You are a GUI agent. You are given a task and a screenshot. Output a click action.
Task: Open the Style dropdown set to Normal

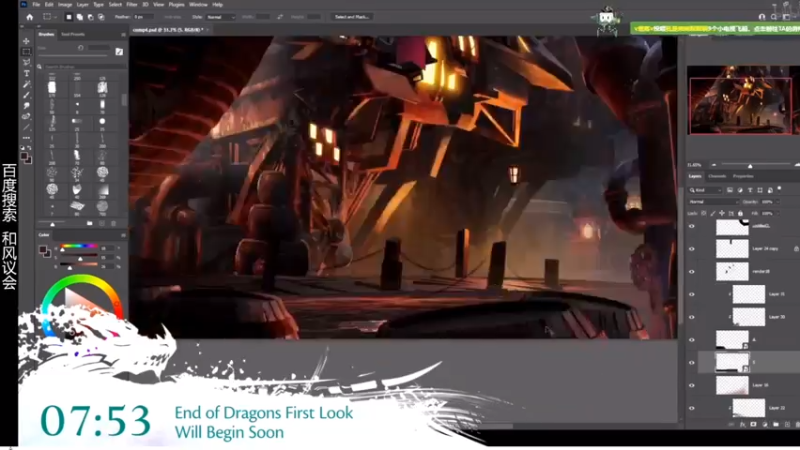pos(221,17)
